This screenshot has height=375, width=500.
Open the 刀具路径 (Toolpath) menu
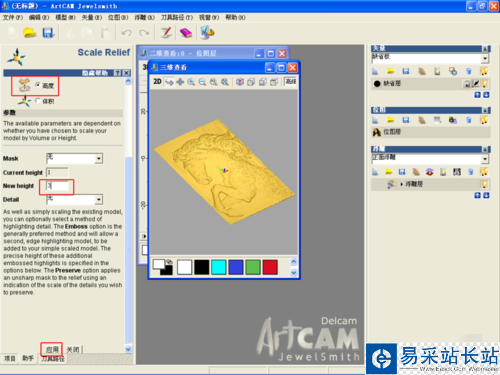pyautogui.click(x=177, y=17)
